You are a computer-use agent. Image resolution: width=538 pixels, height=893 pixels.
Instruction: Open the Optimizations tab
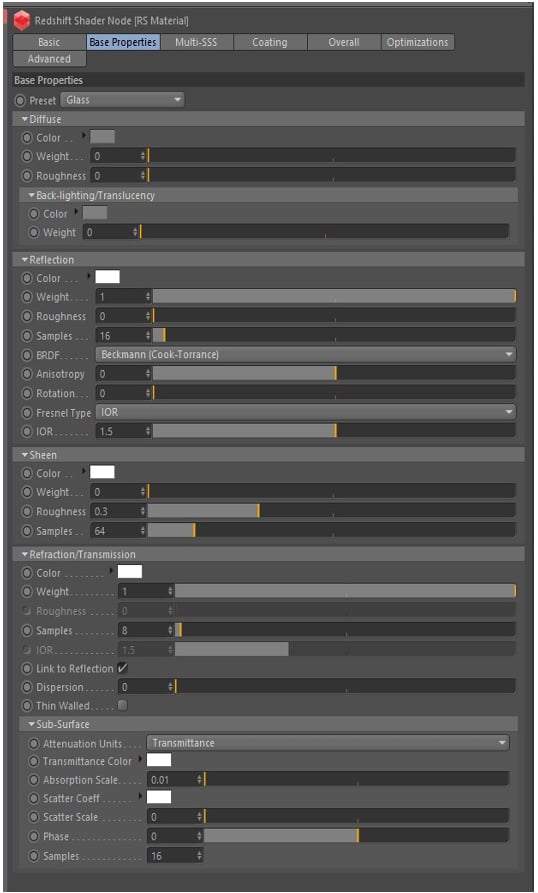417,42
